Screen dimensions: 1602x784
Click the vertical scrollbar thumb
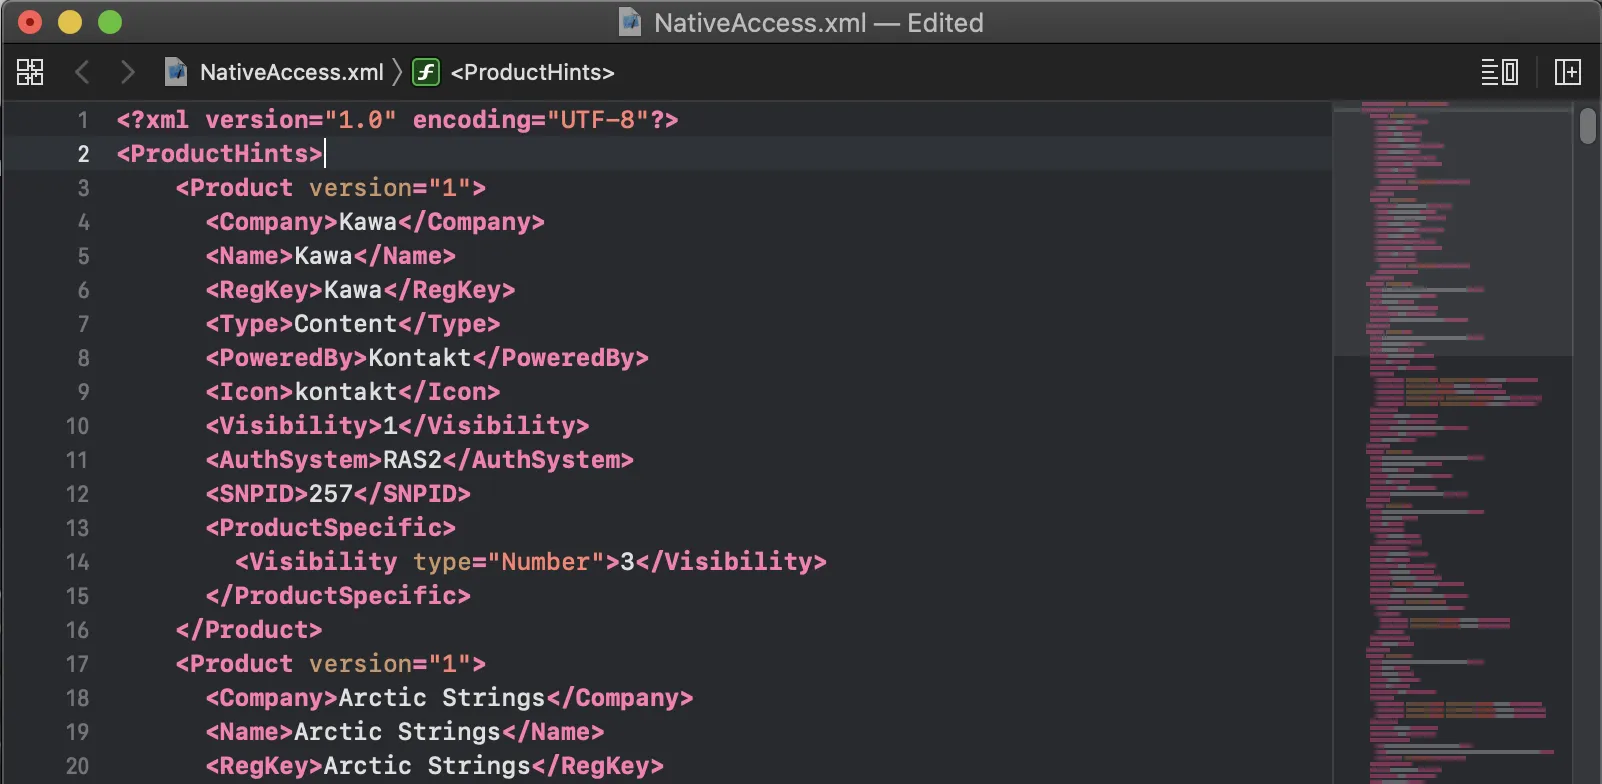pos(1588,126)
